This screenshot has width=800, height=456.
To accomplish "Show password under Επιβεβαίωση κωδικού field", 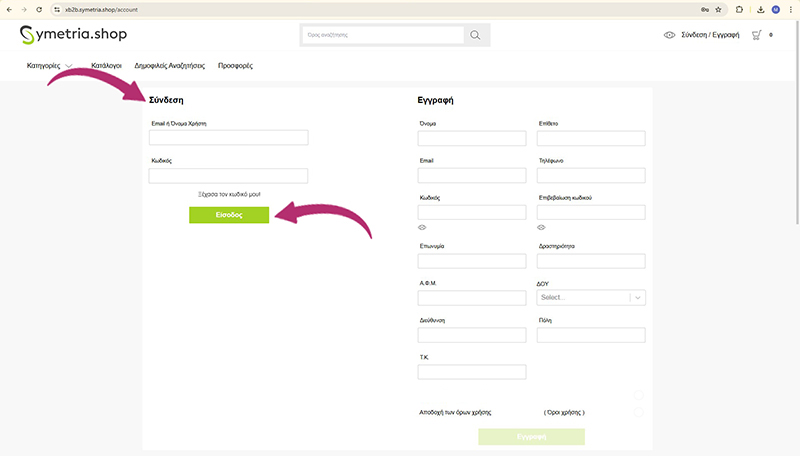I will pos(541,227).
